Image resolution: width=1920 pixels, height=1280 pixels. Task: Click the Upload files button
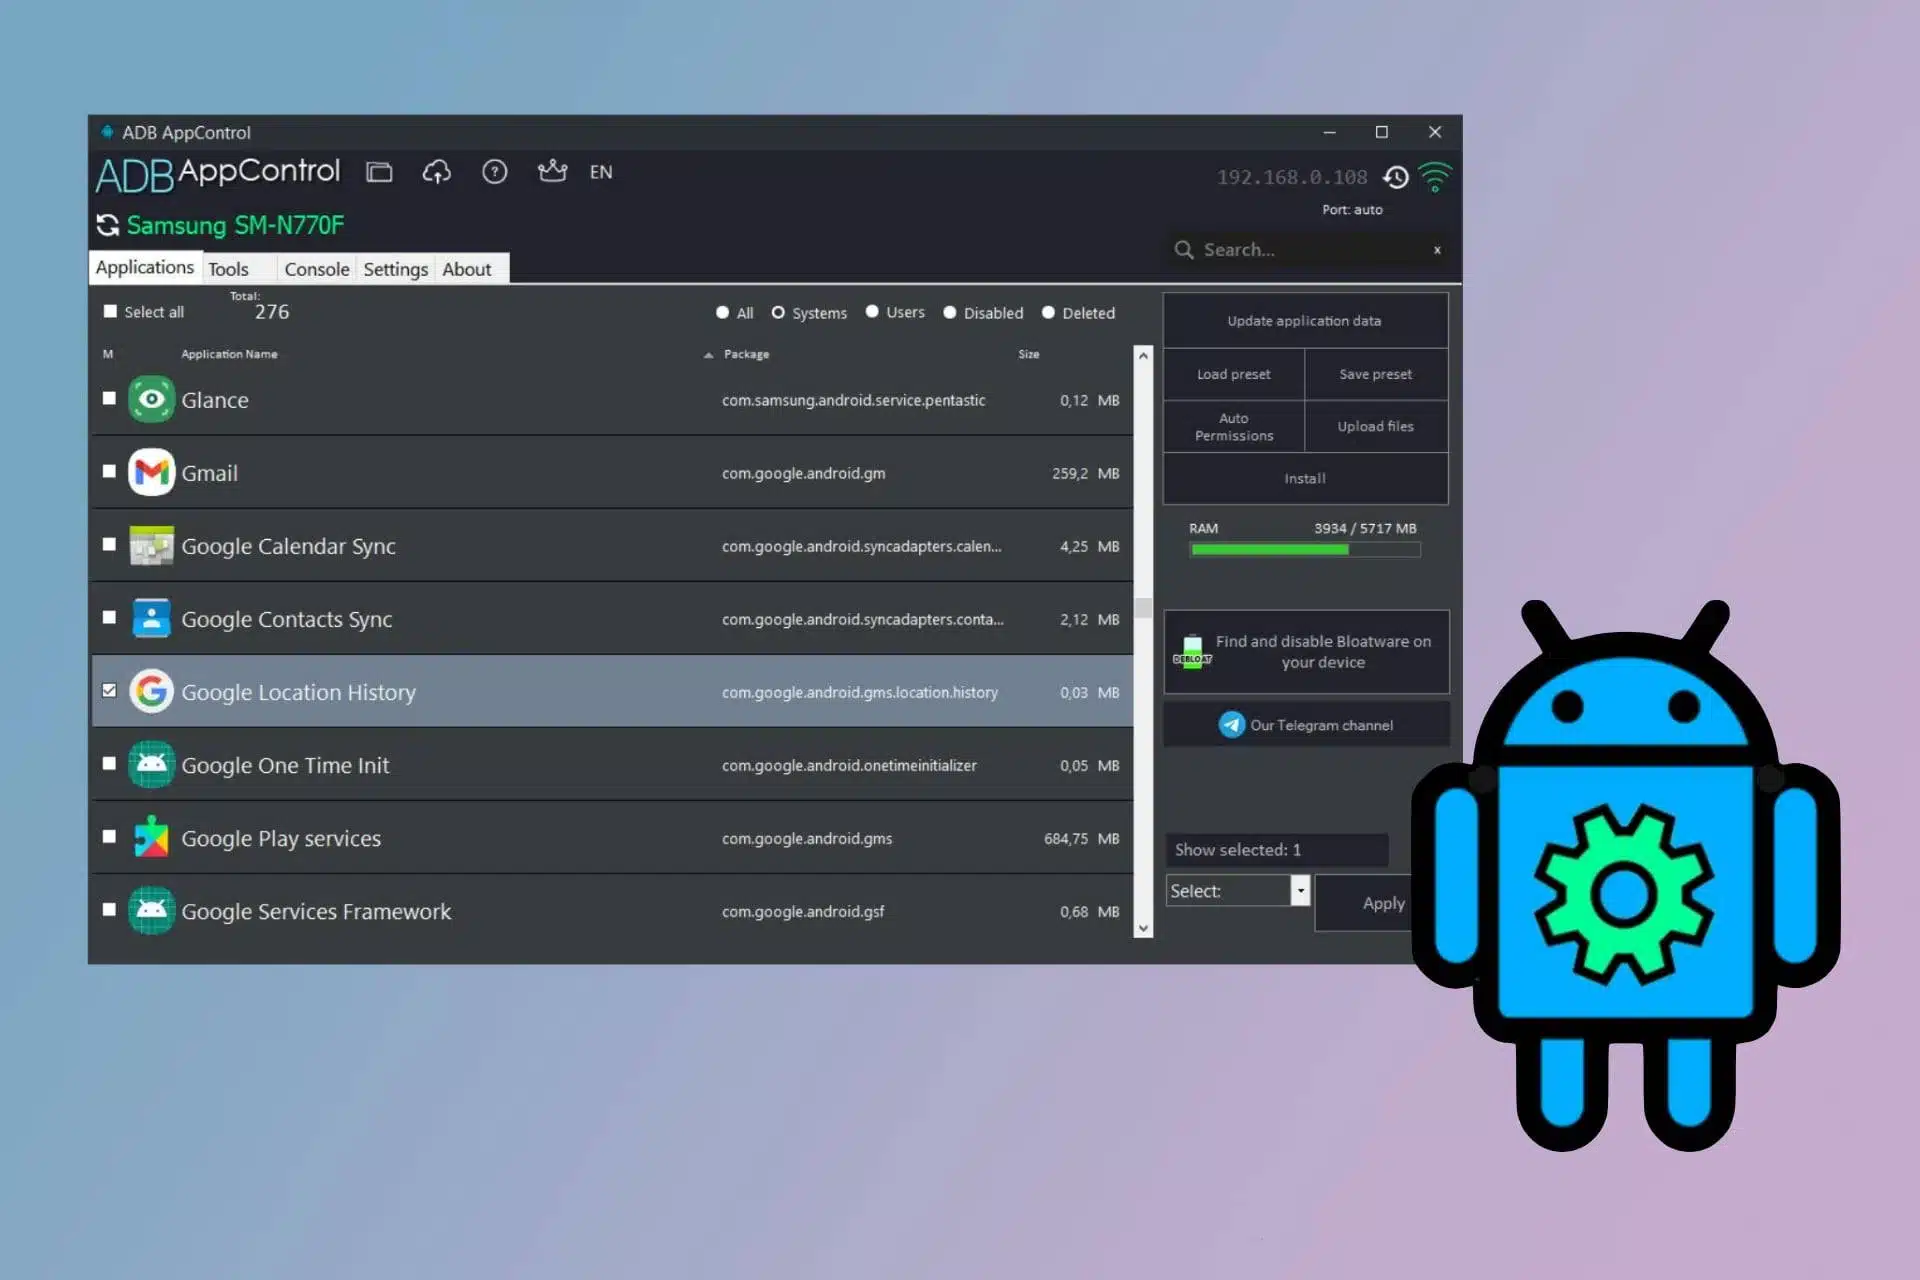coord(1376,426)
